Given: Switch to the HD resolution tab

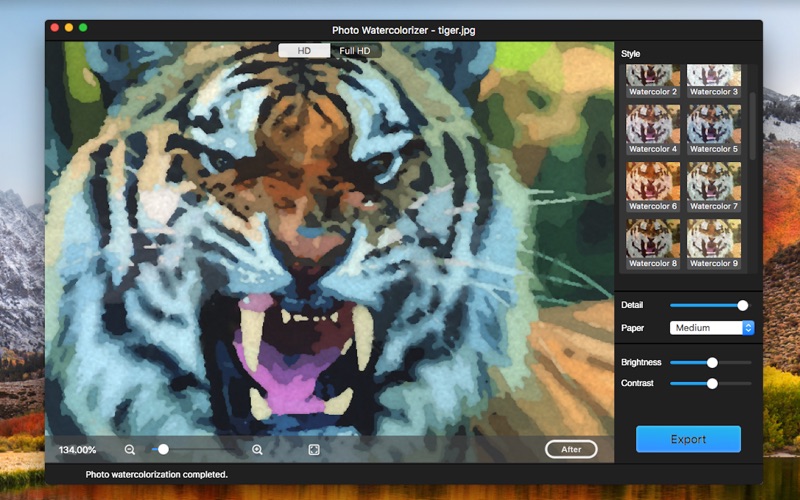Looking at the screenshot, I should tap(304, 50).
